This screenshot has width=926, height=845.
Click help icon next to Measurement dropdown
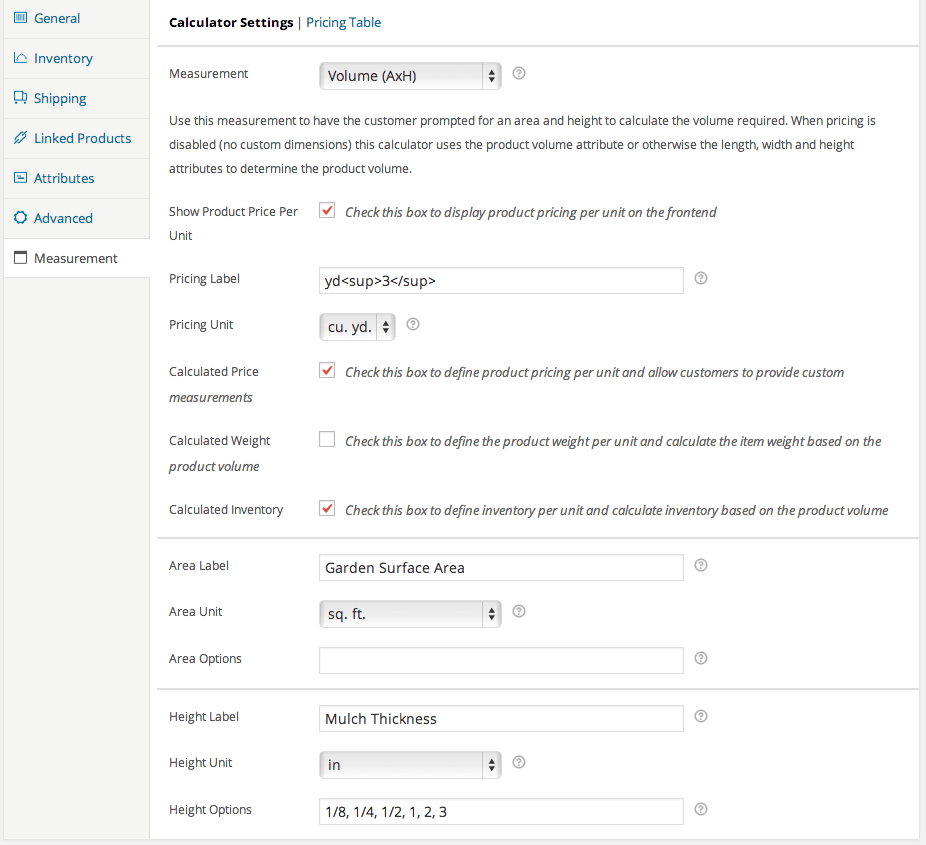tap(519, 74)
